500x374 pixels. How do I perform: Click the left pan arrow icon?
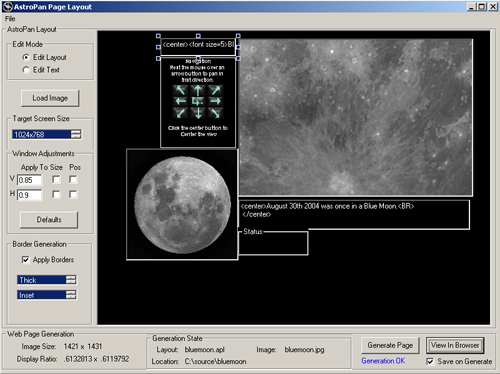tap(180, 101)
